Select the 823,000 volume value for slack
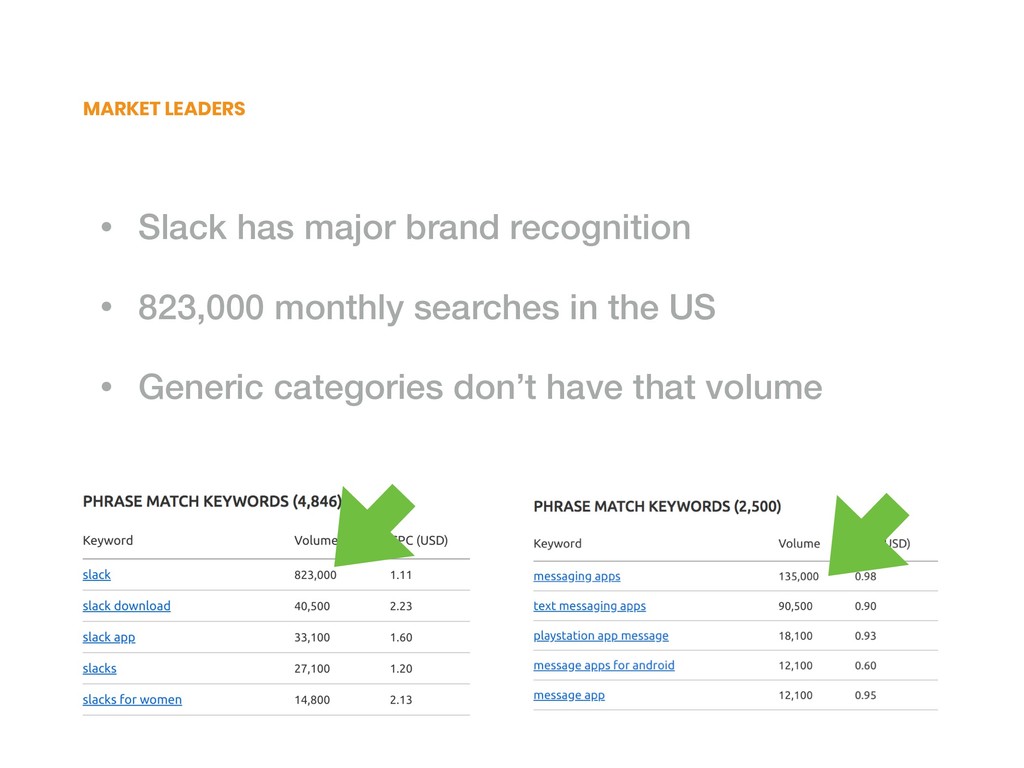The image size is (1024, 768). coord(315,575)
